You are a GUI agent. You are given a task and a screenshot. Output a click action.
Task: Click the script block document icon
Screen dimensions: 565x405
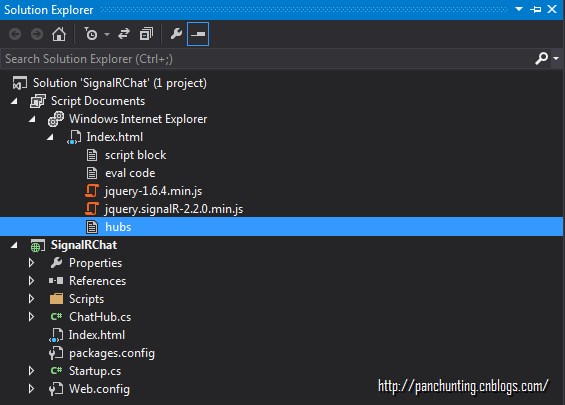point(92,155)
